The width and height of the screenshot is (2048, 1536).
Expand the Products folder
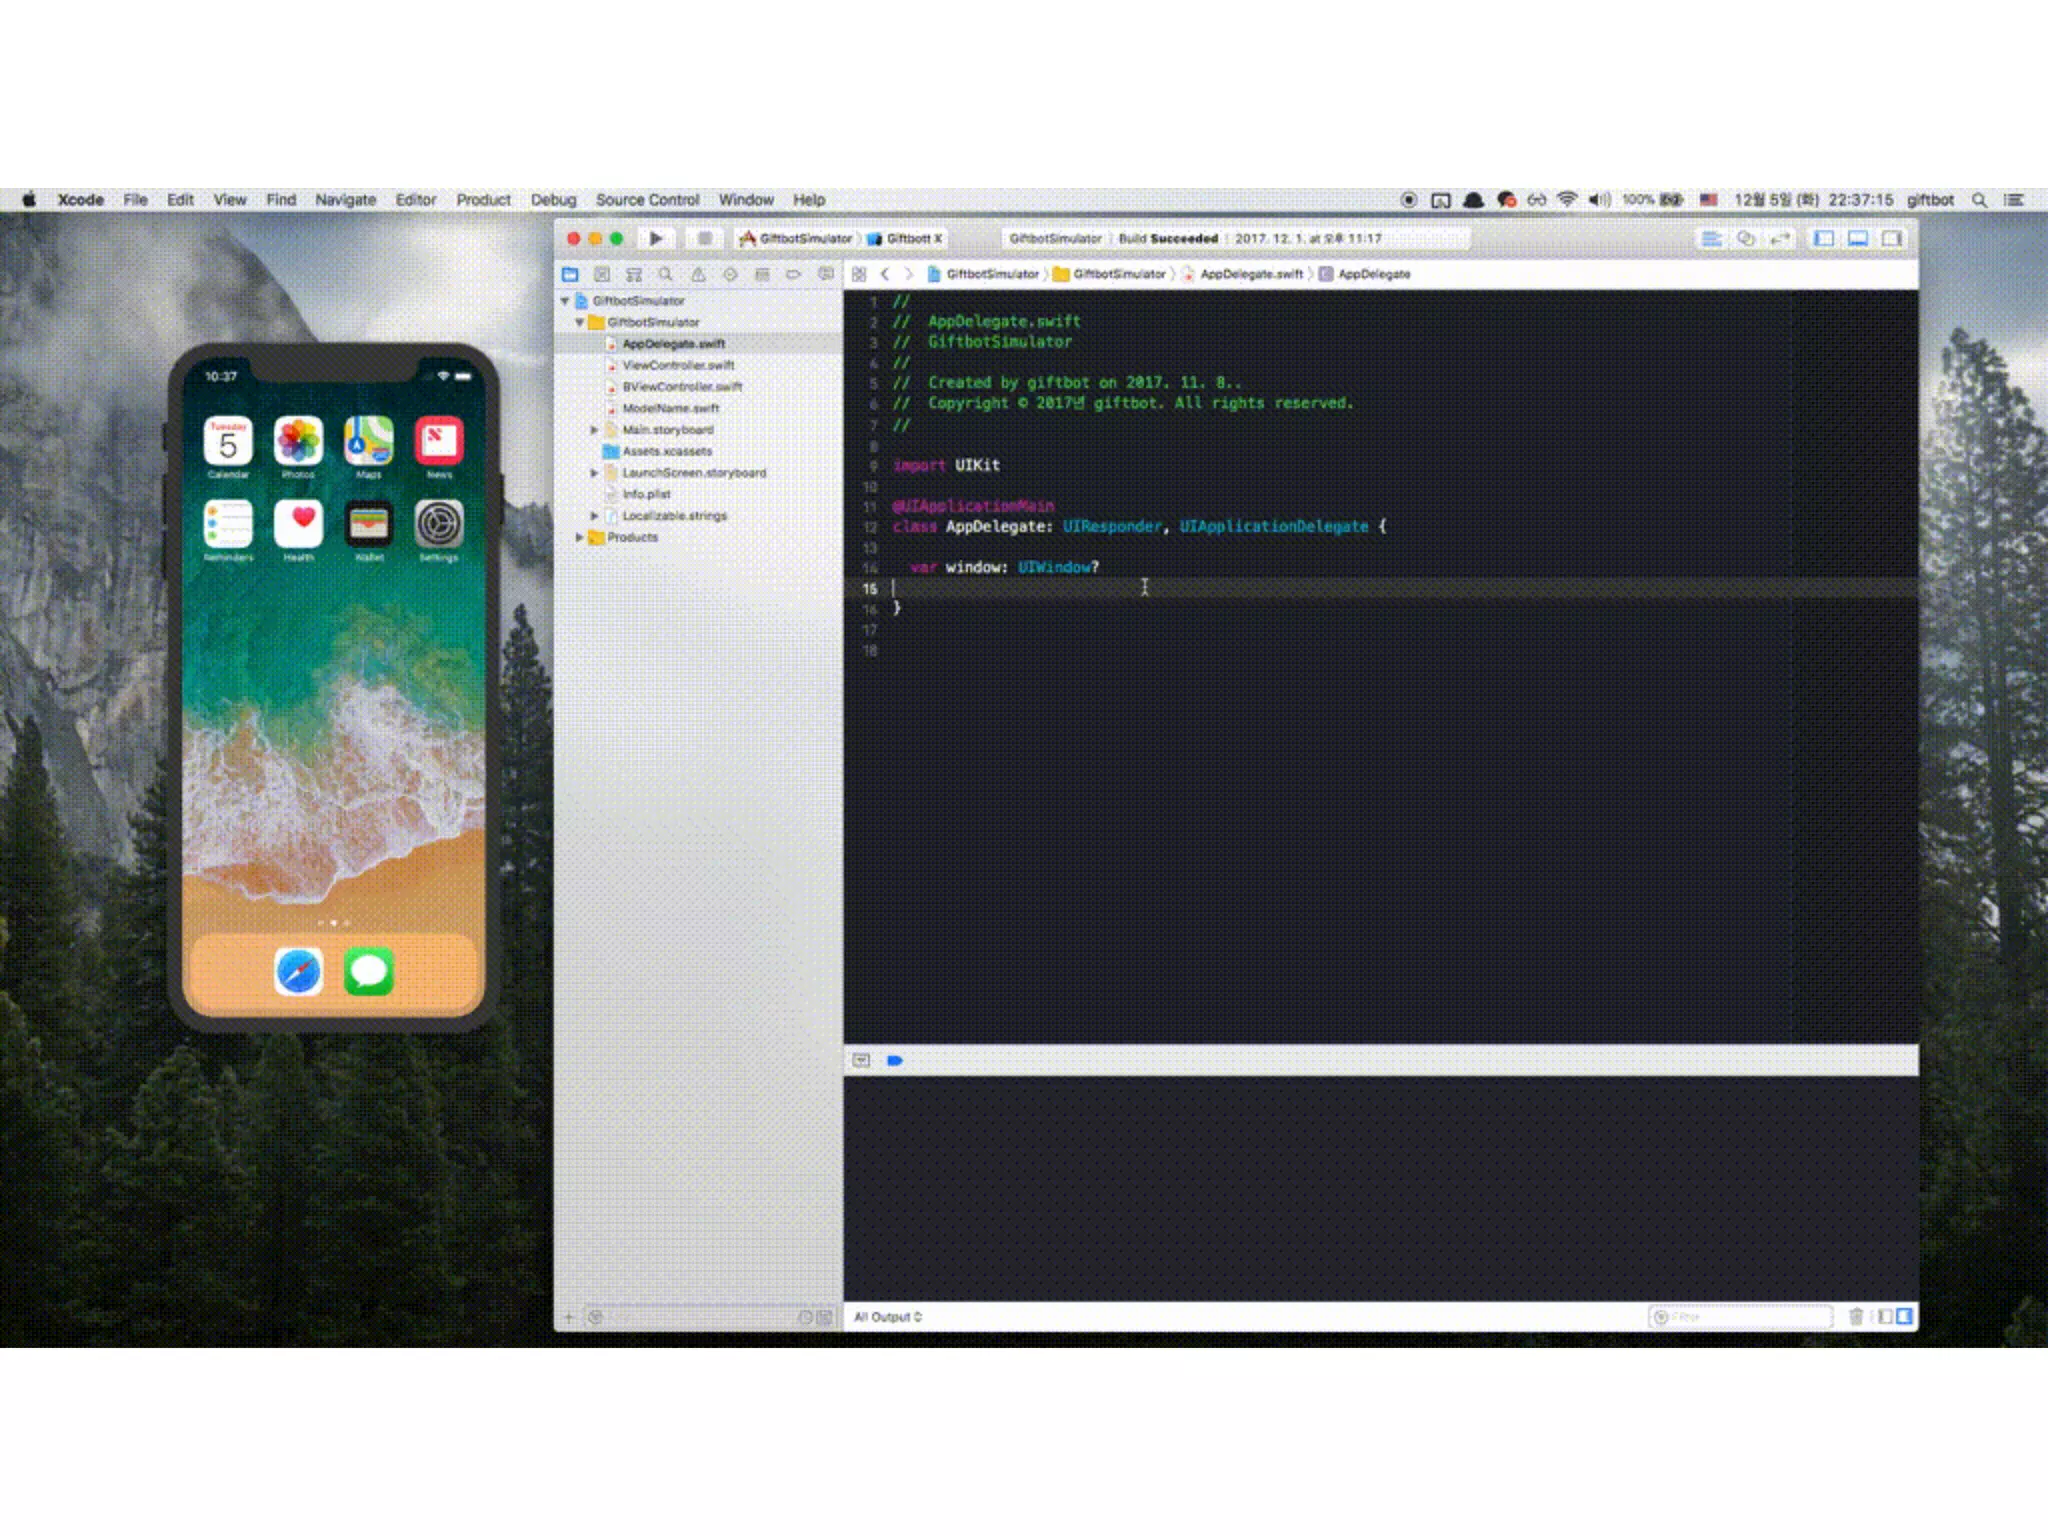[579, 537]
